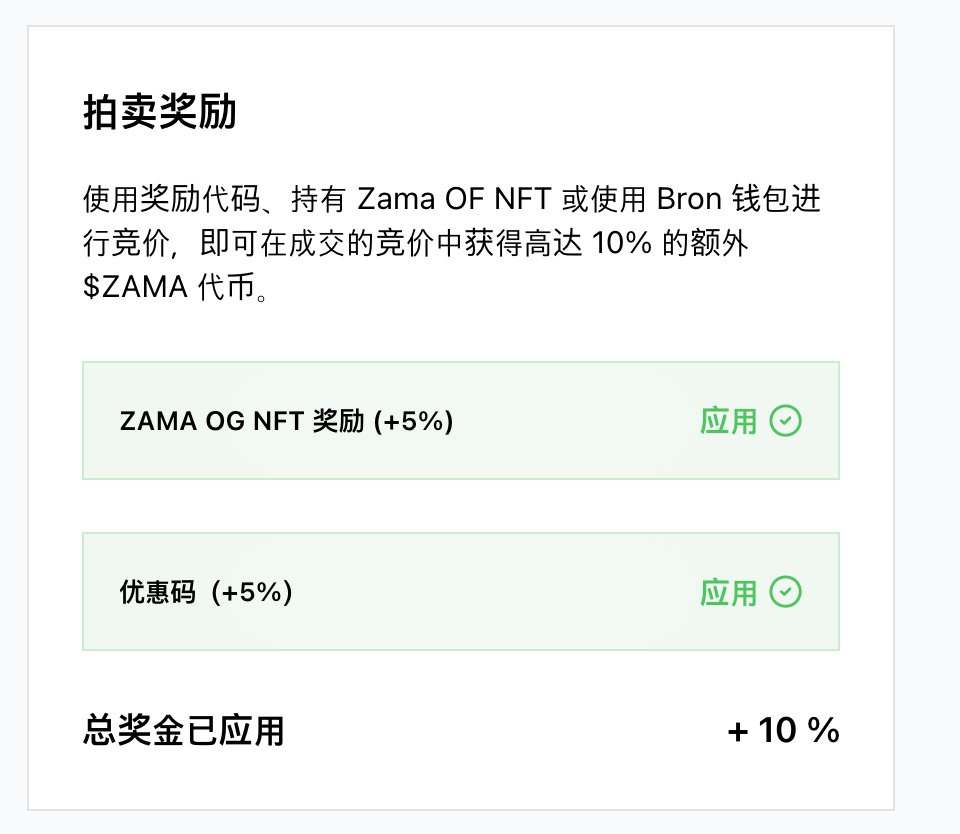Click the (+5%) text in ZAMA OG NFT row
Viewport: 960px width, 834px height.
pyautogui.click(x=413, y=421)
